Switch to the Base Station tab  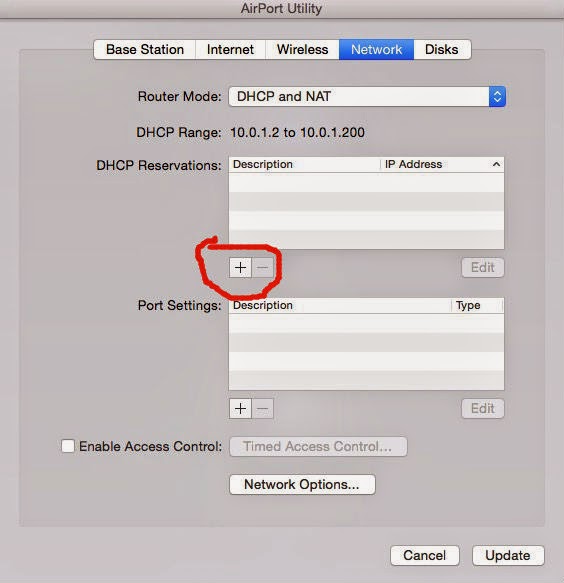point(145,49)
